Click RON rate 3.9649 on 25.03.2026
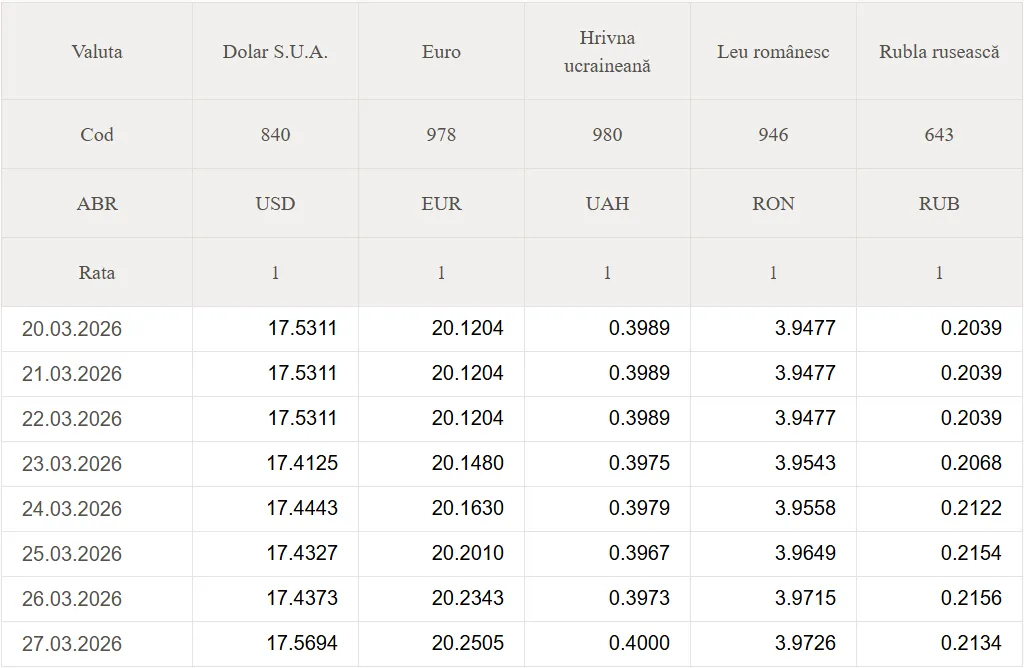 pos(805,554)
